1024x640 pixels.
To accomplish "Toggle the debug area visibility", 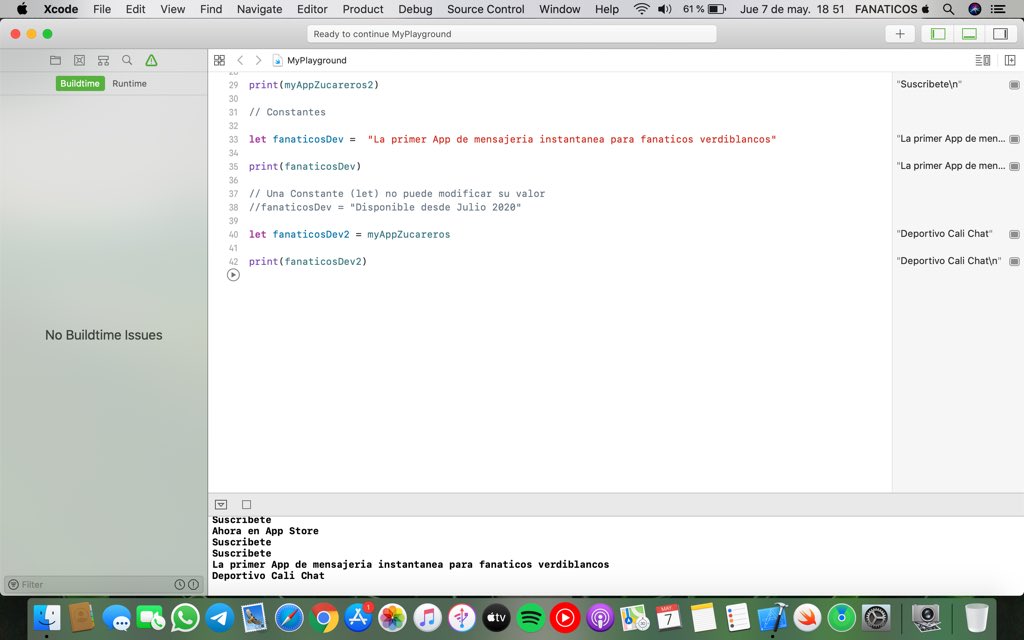I will pos(970,34).
